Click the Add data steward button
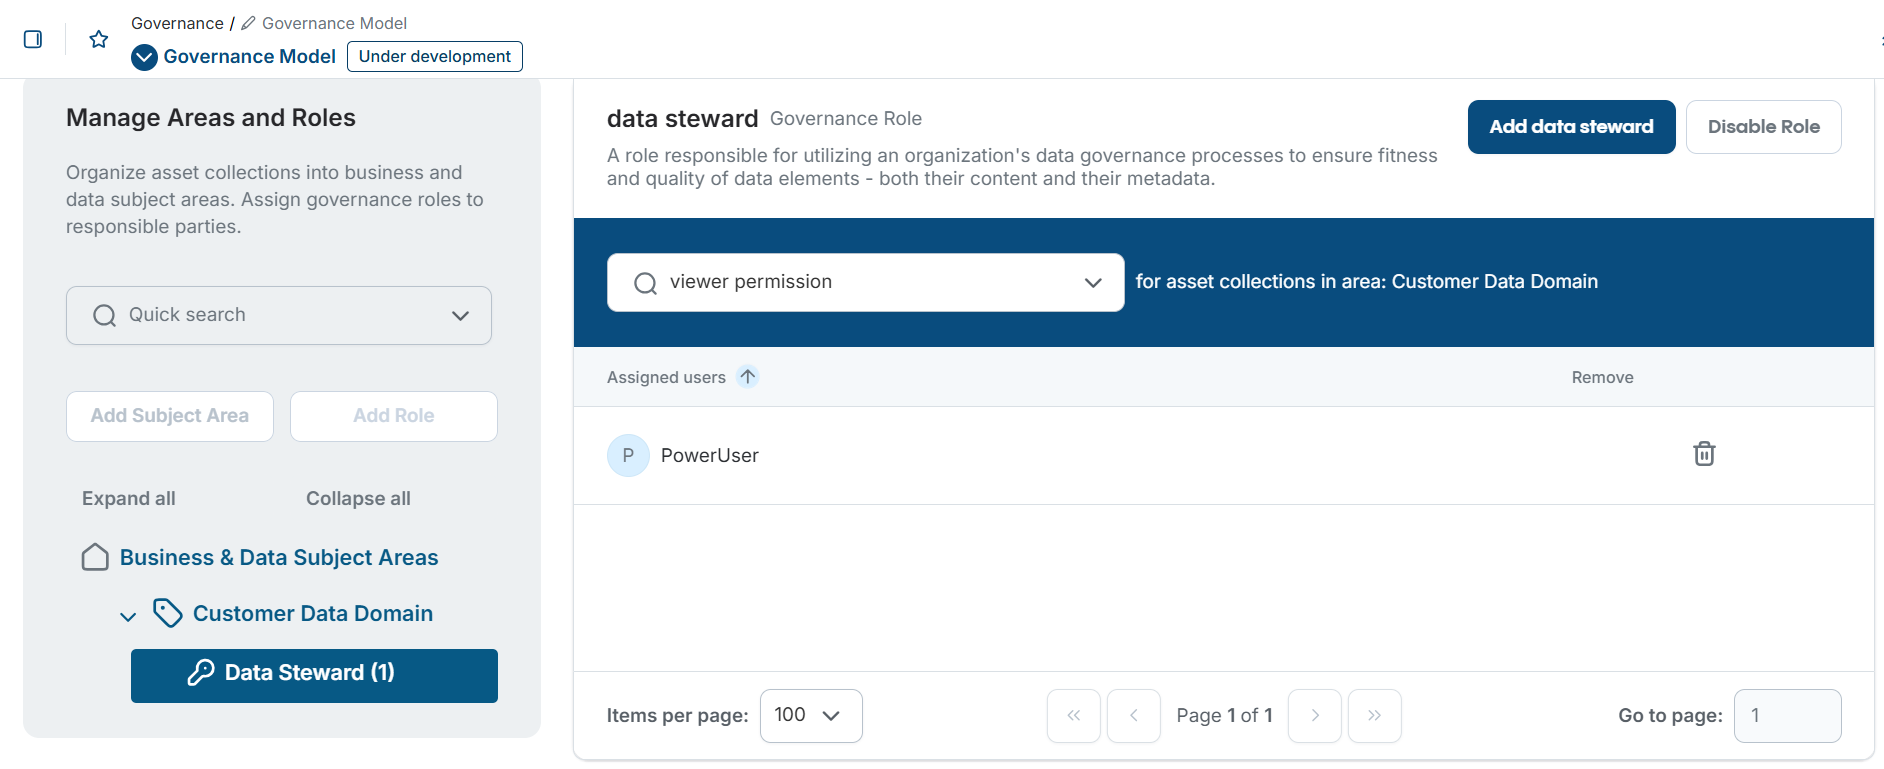This screenshot has width=1884, height=769. coord(1570,127)
